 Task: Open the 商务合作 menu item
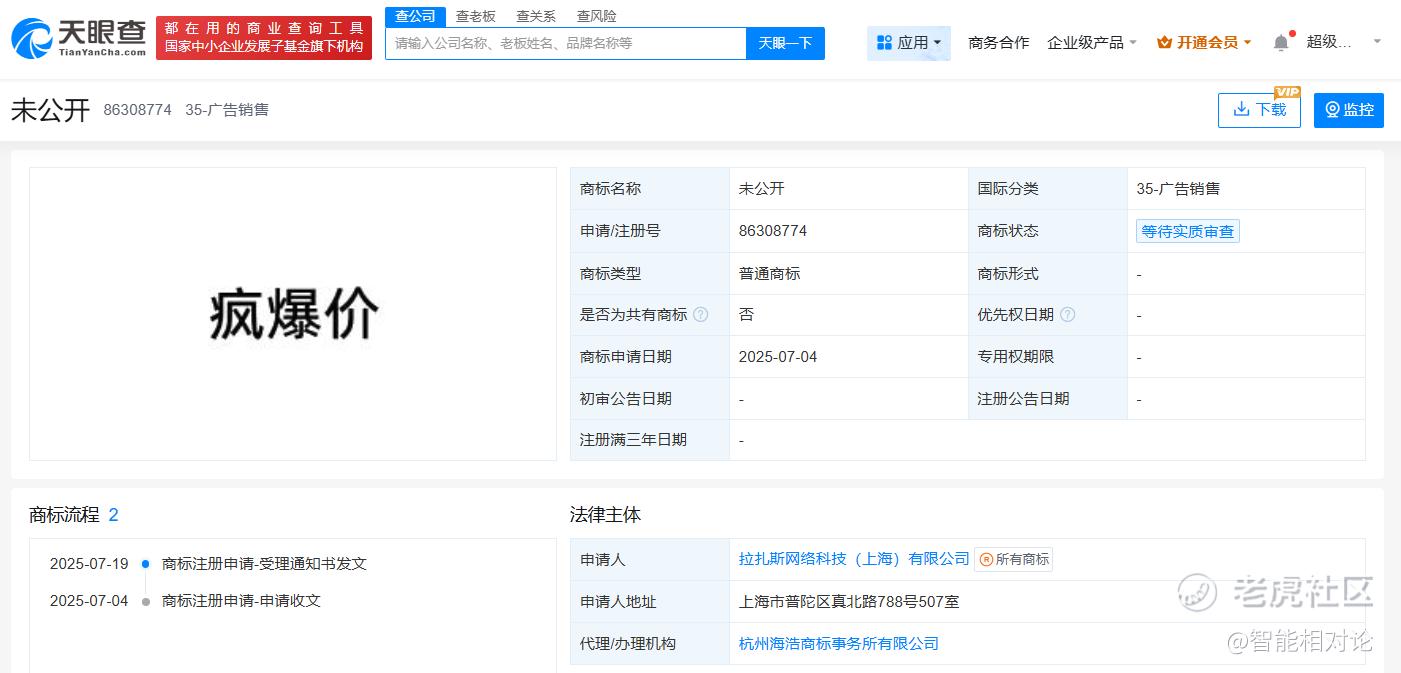998,42
